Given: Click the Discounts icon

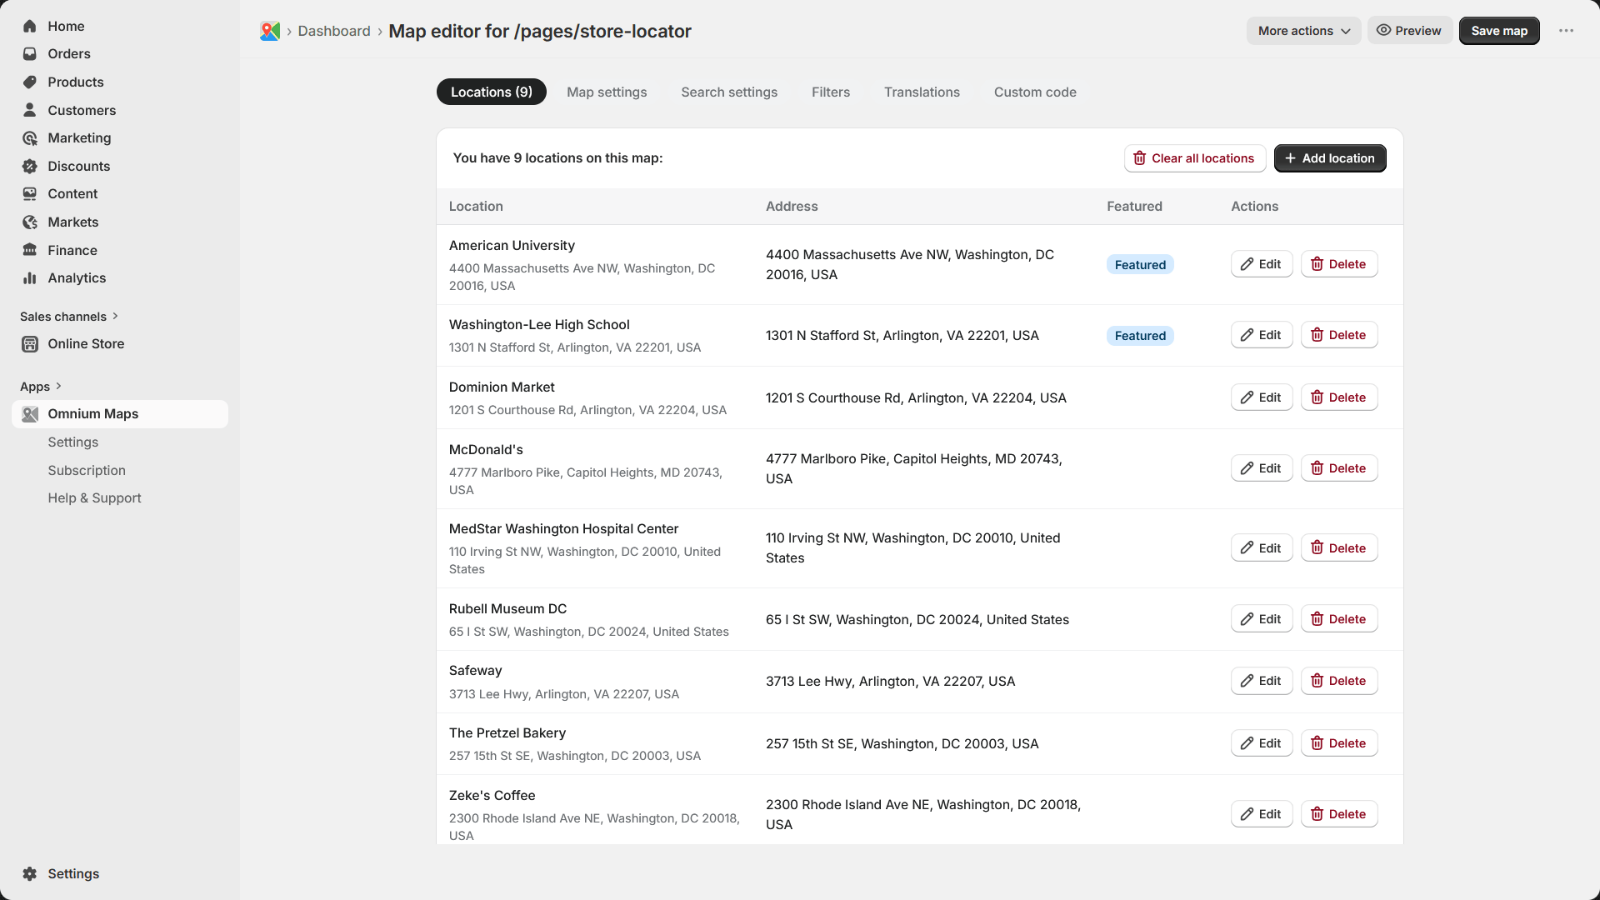Looking at the screenshot, I should (30, 166).
